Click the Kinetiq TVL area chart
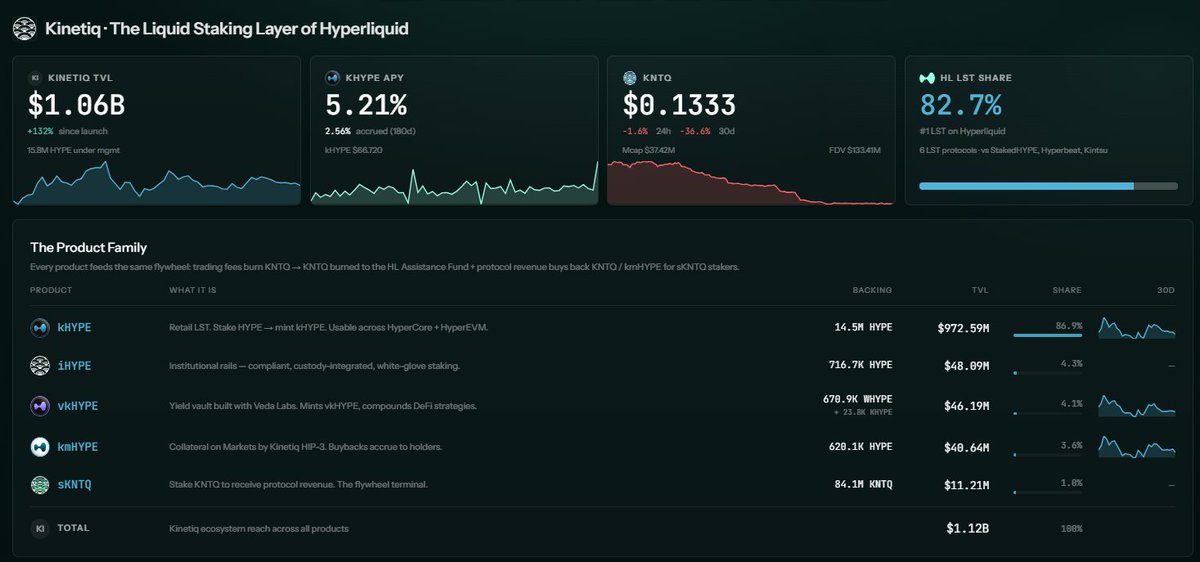1200x562 pixels. (x=156, y=183)
